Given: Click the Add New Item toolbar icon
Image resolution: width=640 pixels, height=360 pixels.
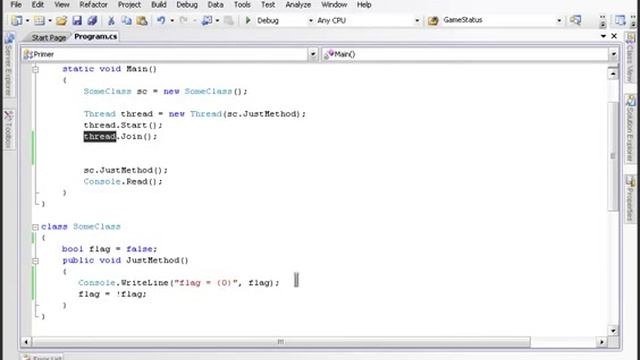Looking at the screenshot, I should point(39,20).
